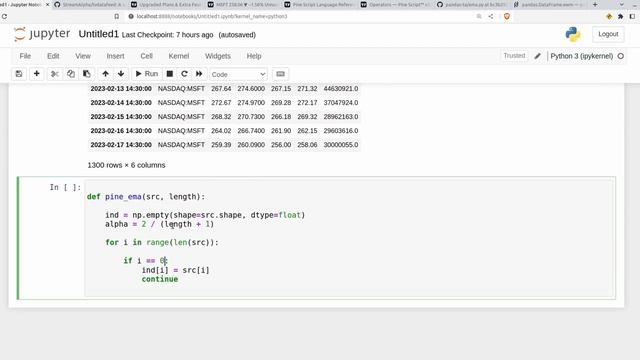Click the Python logo icon

tap(573, 34)
